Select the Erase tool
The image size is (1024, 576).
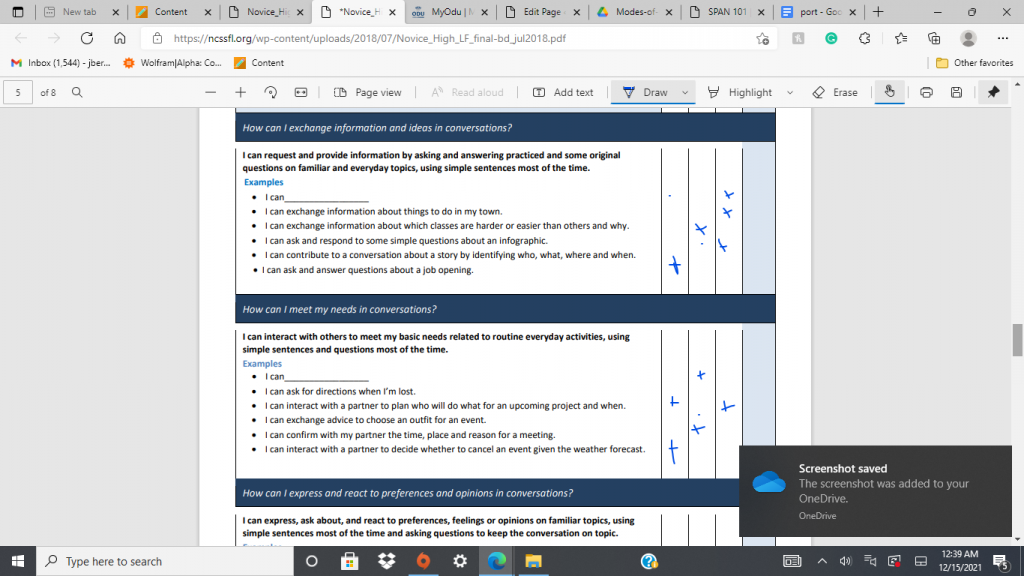pos(835,93)
